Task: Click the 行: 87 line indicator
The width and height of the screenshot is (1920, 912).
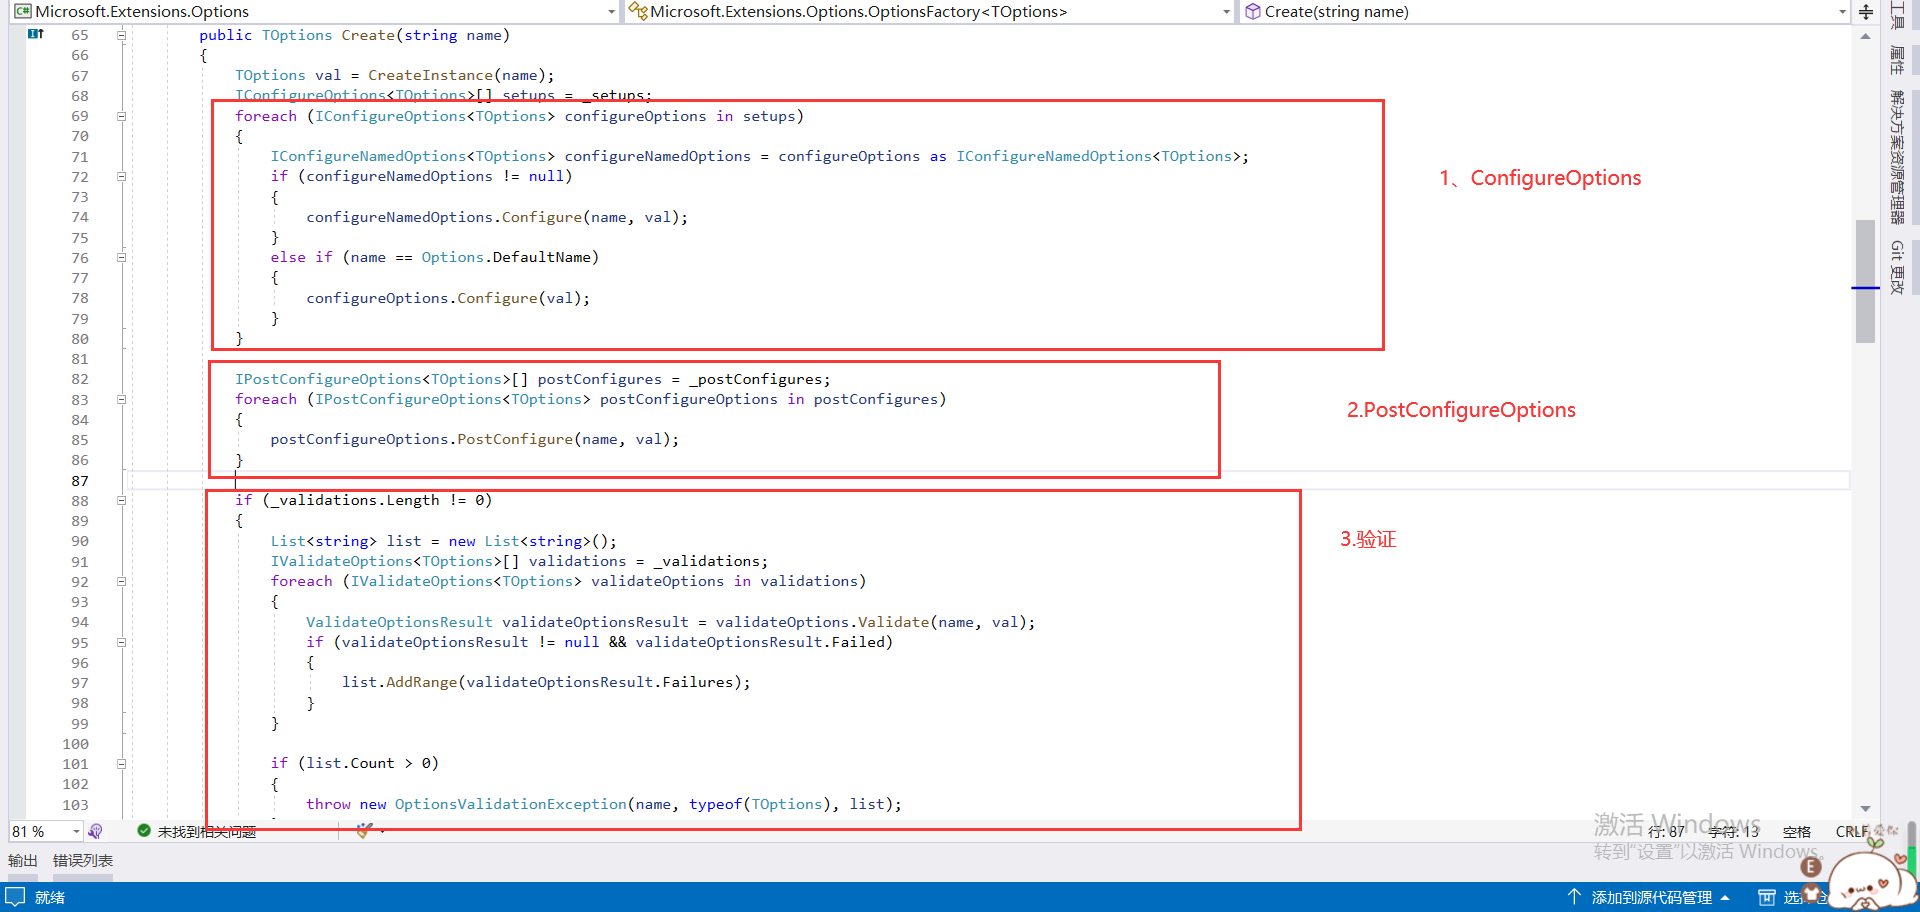Action: pos(1667,831)
